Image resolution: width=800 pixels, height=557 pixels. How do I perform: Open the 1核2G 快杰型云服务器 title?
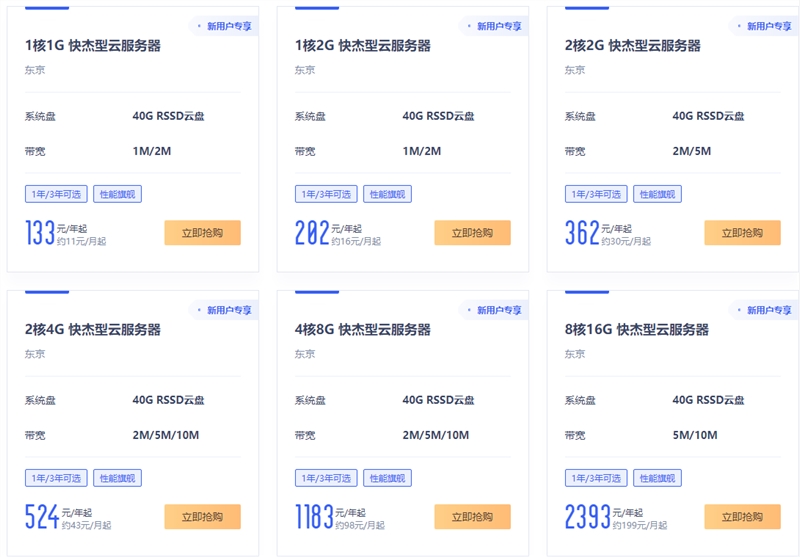tap(363, 45)
